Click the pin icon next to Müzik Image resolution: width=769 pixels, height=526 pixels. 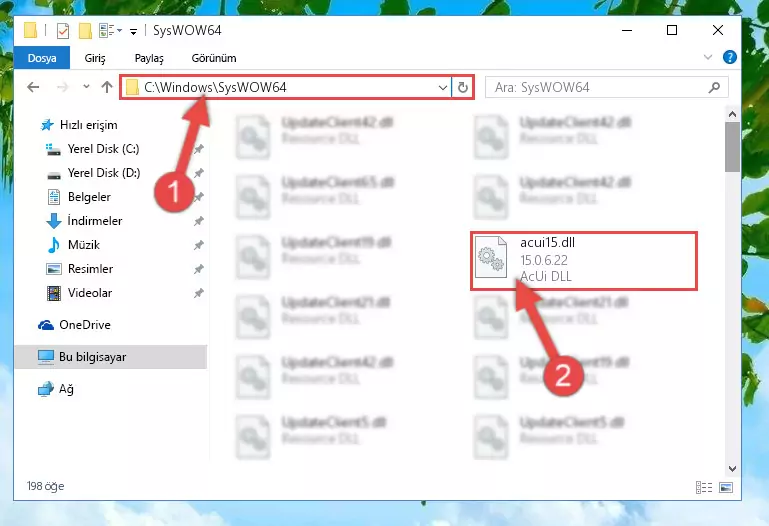point(199,245)
